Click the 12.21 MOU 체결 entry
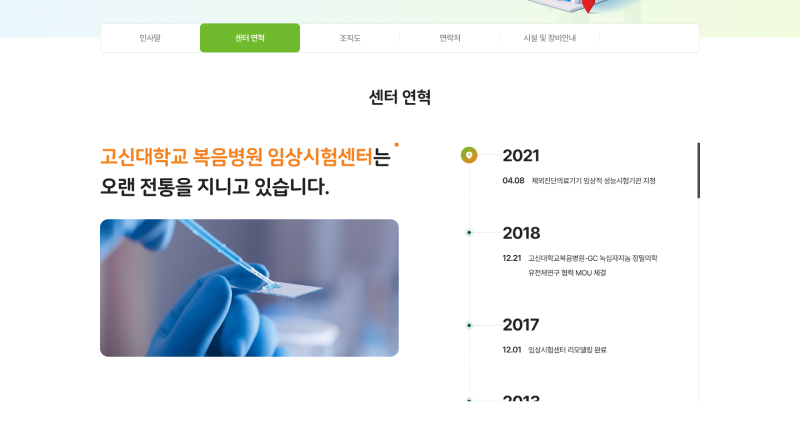The height and width of the screenshot is (448, 800). click(x=580, y=265)
